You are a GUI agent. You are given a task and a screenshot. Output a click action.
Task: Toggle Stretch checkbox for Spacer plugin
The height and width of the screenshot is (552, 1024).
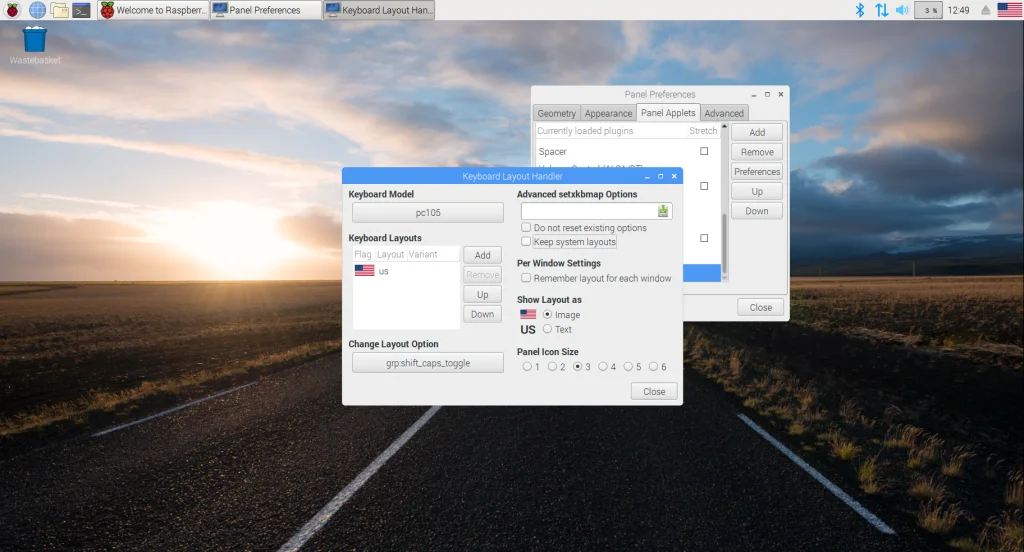point(704,151)
